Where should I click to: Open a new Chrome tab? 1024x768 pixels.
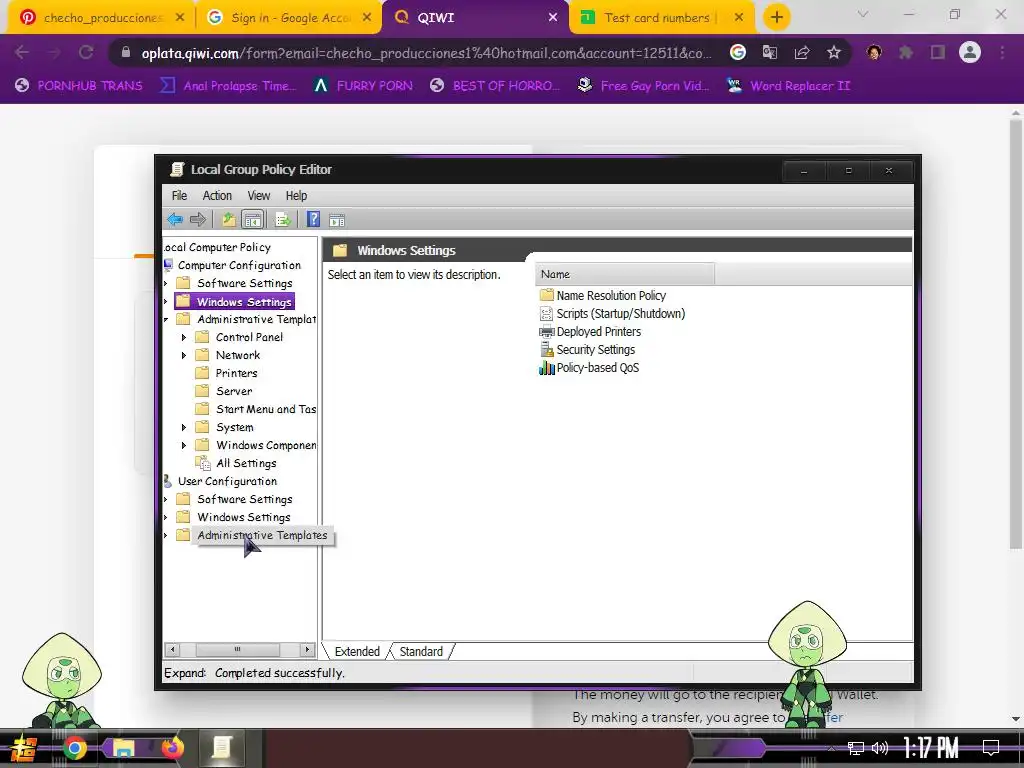(776, 18)
